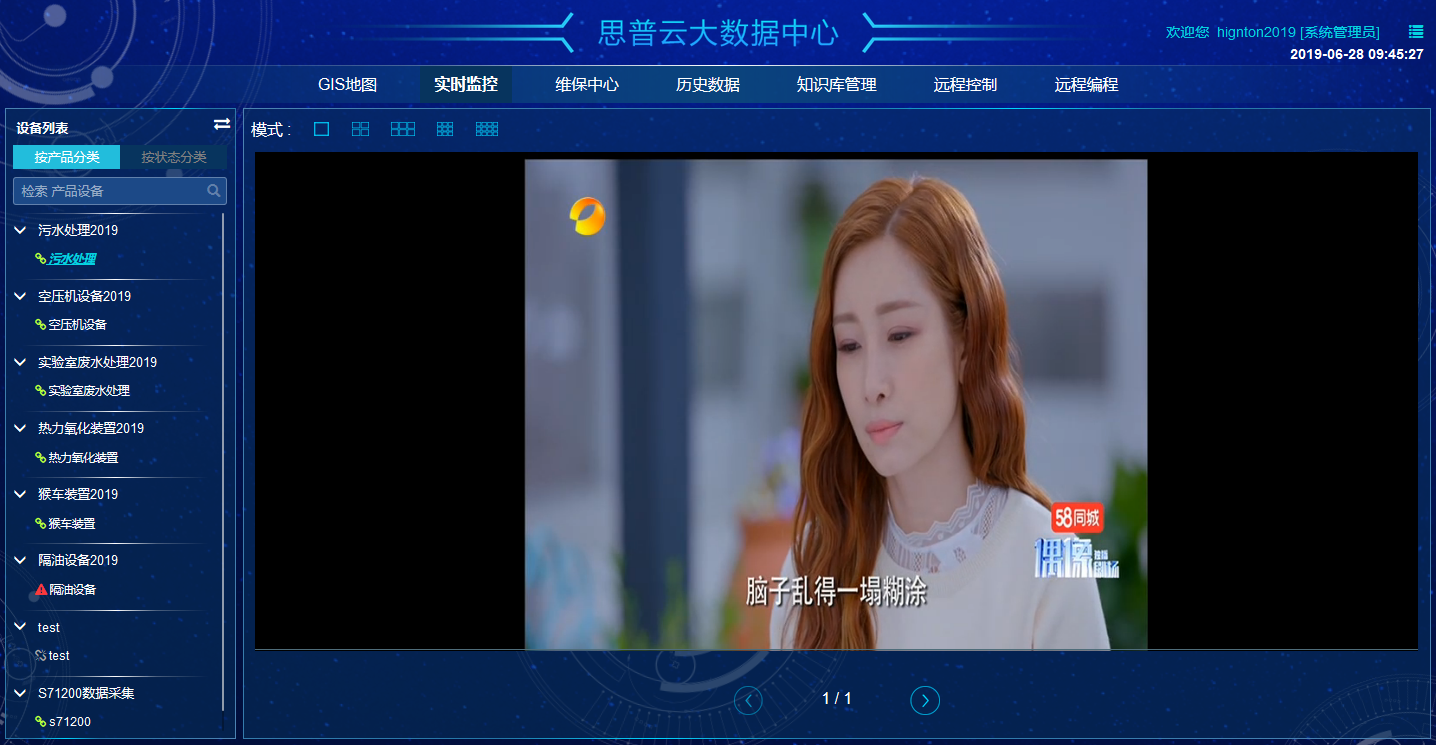Viewport: 1436px width, 745px height.
Task: Click the search magnifier icon
Action: pyautogui.click(x=214, y=191)
